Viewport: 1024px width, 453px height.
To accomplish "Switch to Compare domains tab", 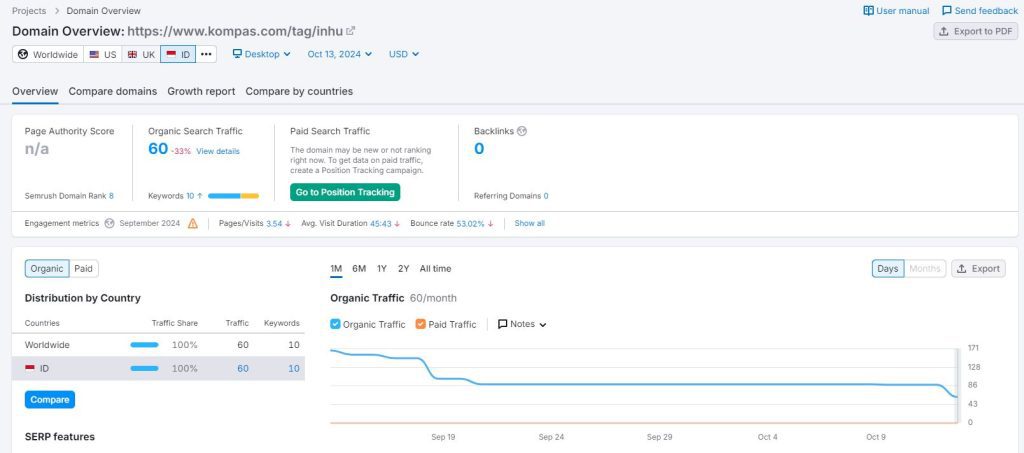I will pyautogui.click(x=113, y=91).
